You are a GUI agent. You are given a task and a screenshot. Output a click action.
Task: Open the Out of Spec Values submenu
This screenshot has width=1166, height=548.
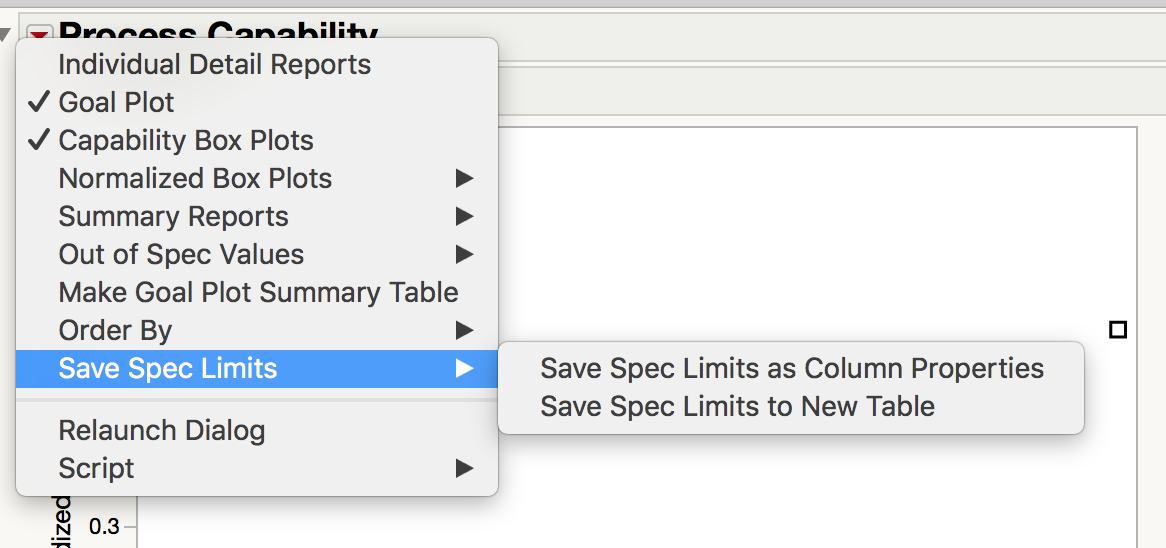[x=181, y=255]
